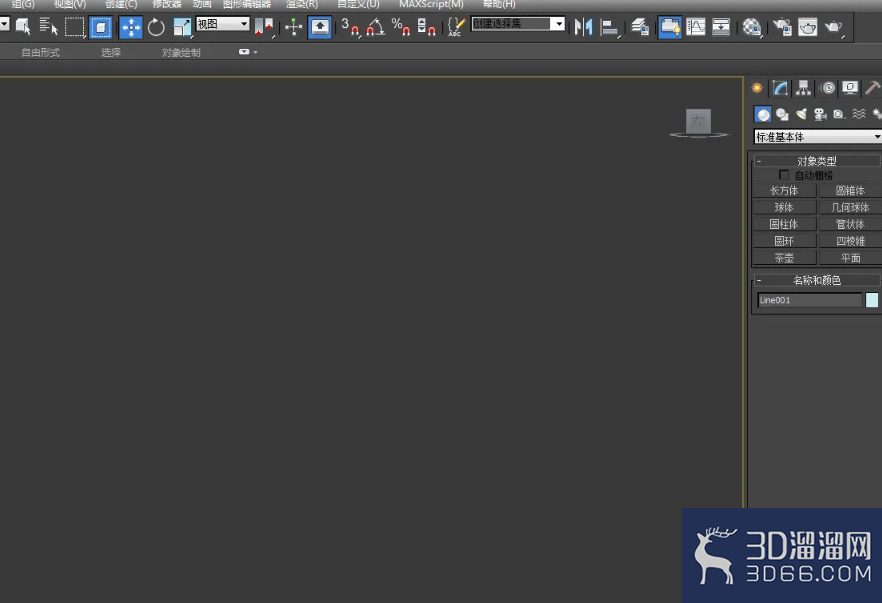Open the 创建(C) menu
The image size is (882, 603).
coord(121,4)
